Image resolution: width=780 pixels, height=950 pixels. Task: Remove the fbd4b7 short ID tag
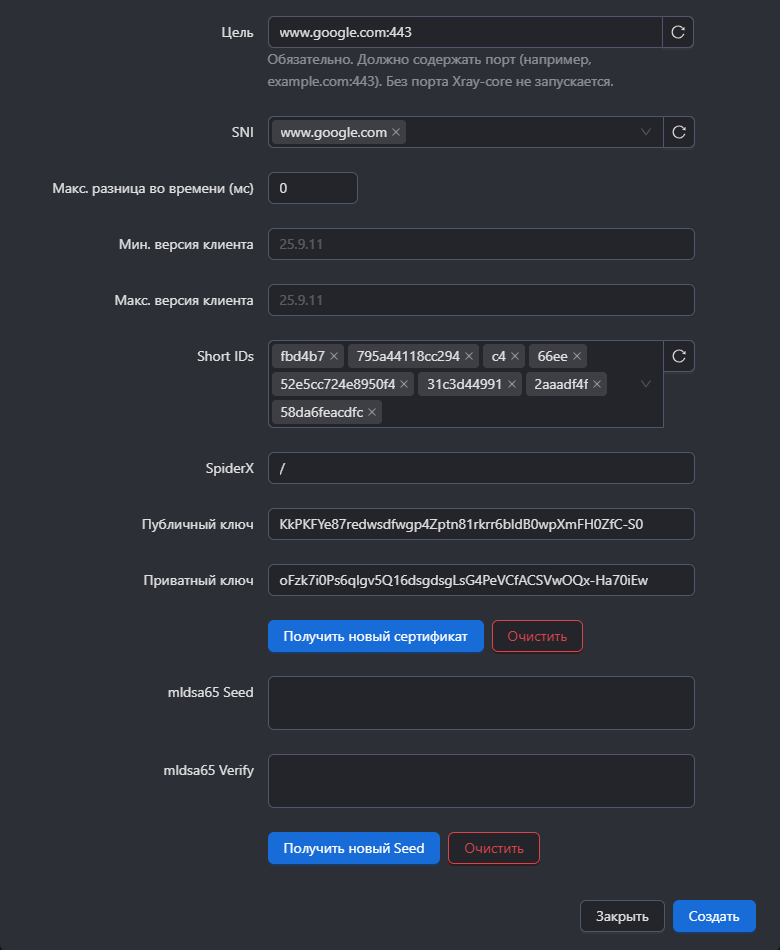coord(334,356)
